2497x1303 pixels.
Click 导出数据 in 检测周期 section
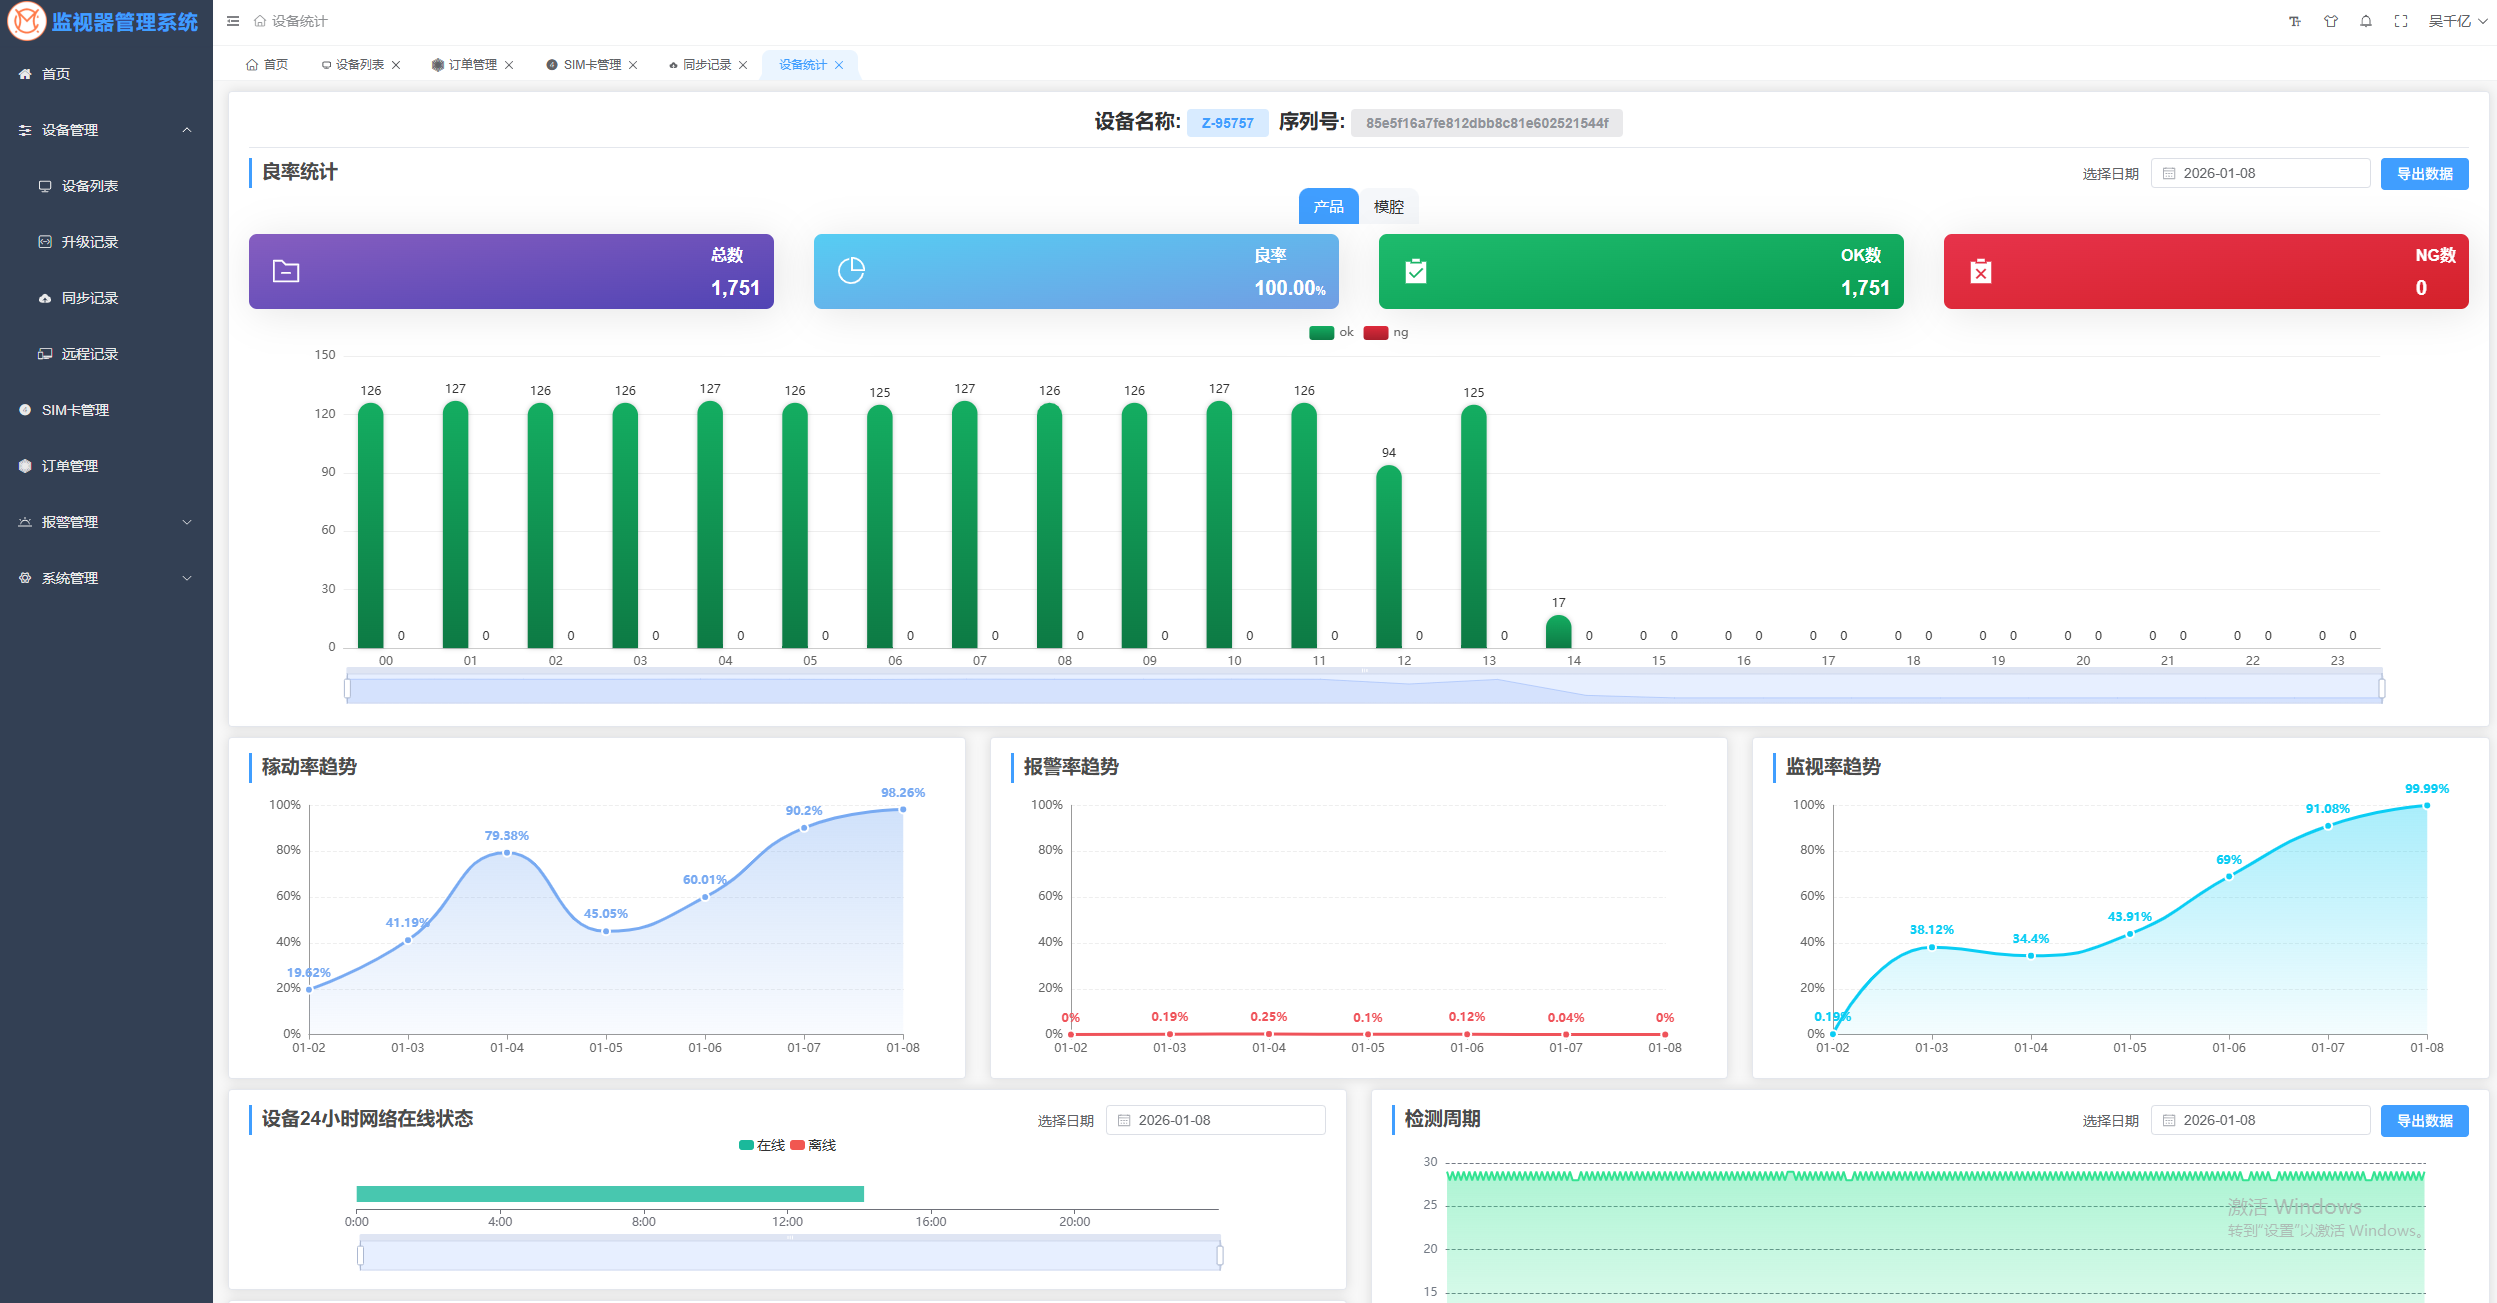[2424, 1121]
